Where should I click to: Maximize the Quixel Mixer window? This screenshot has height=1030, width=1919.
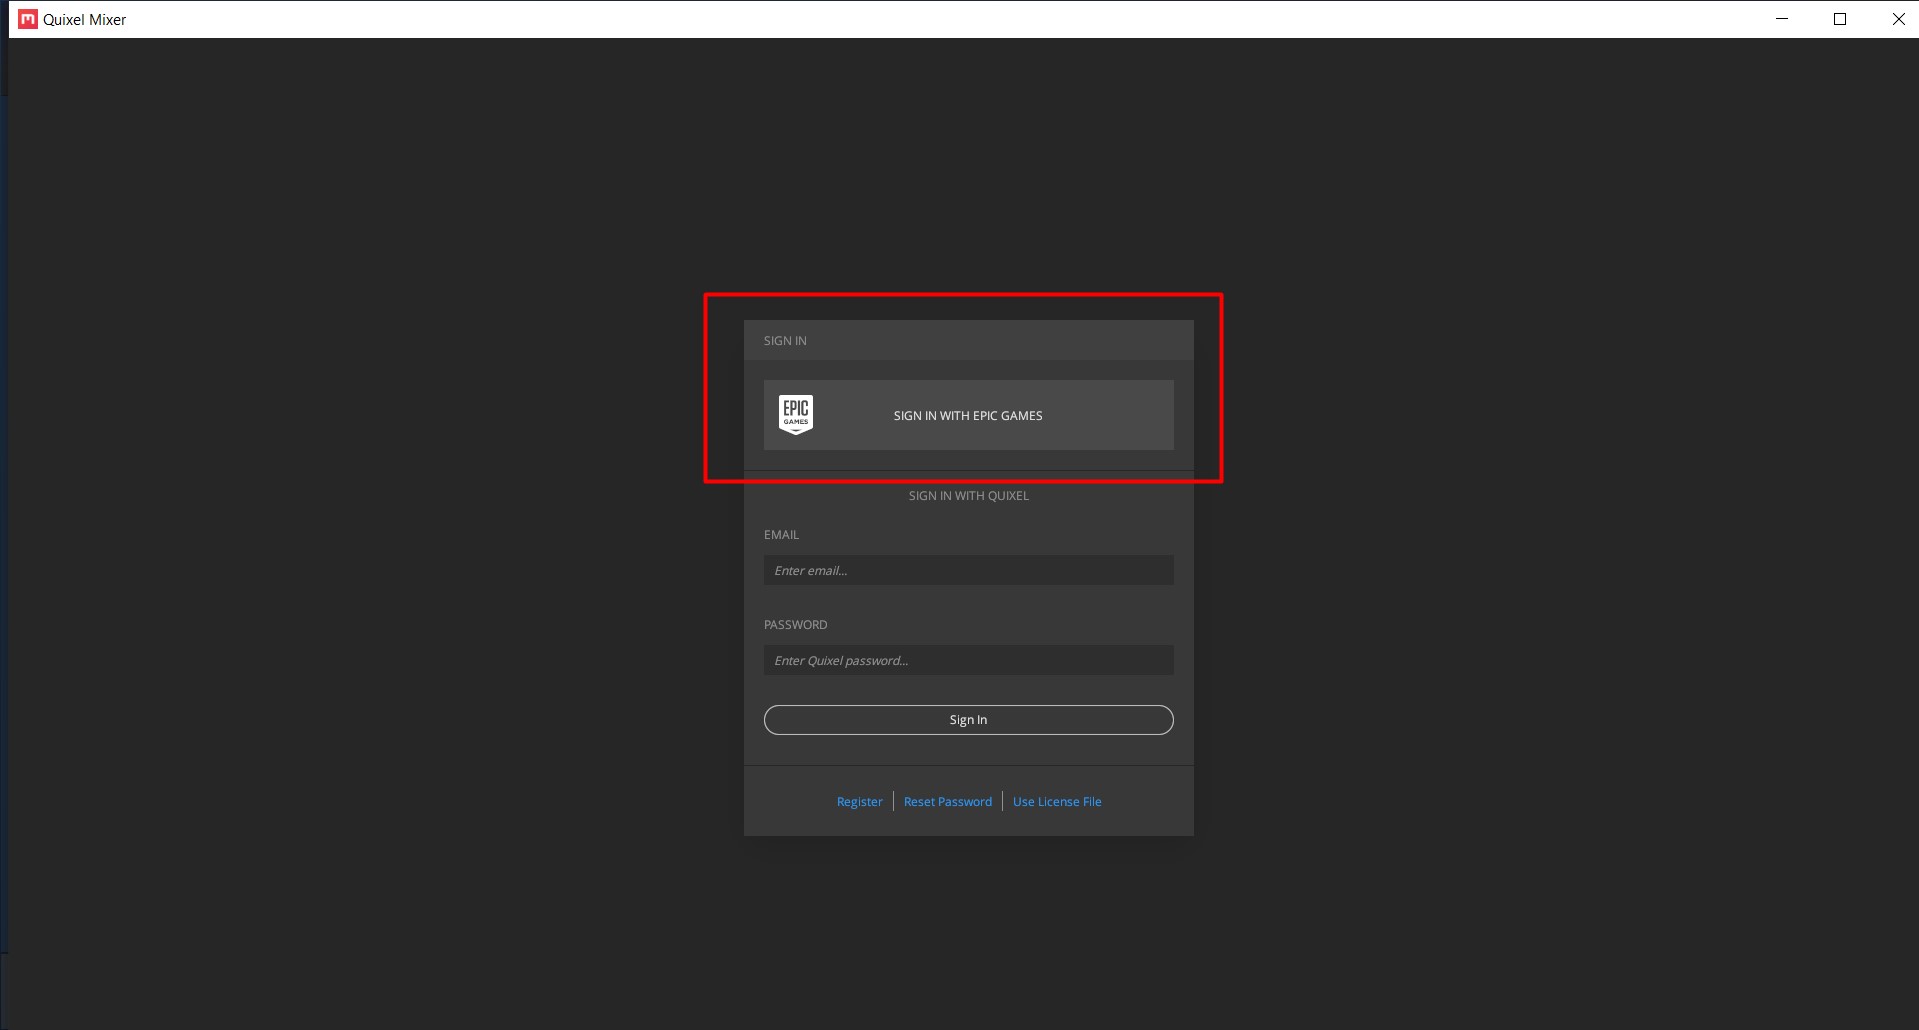tap(1840, 19)
